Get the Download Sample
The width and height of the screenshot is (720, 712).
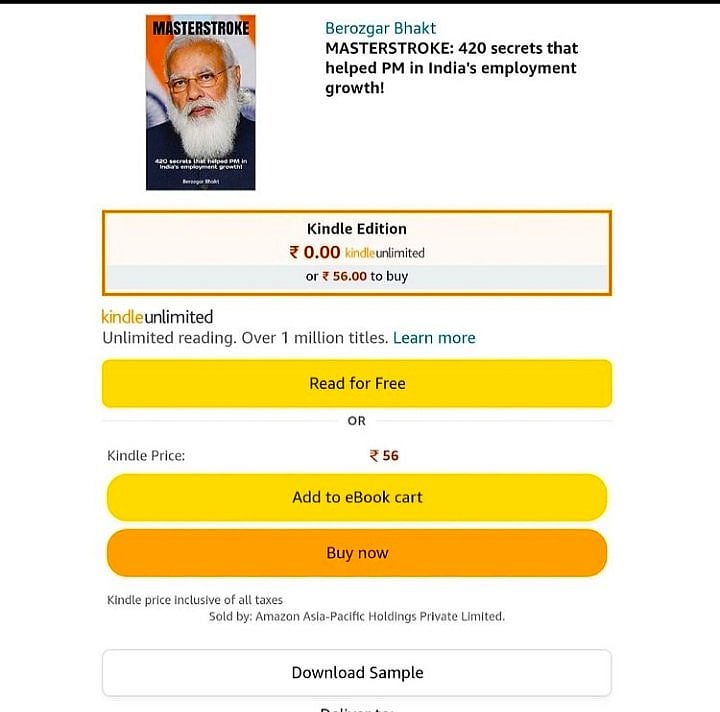(x=357, y=673)
